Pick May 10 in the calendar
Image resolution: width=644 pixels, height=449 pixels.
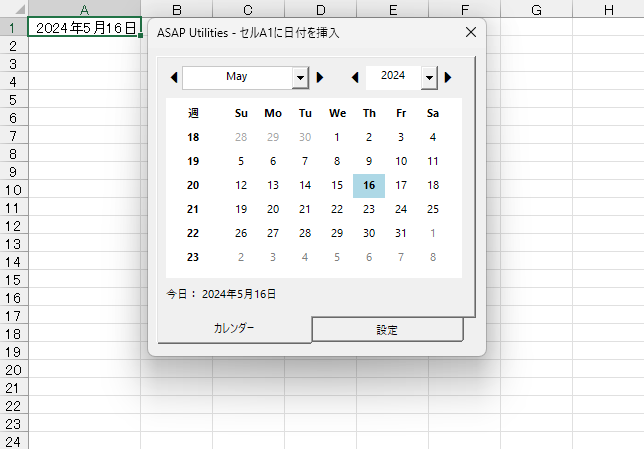(x=401, y=161)
